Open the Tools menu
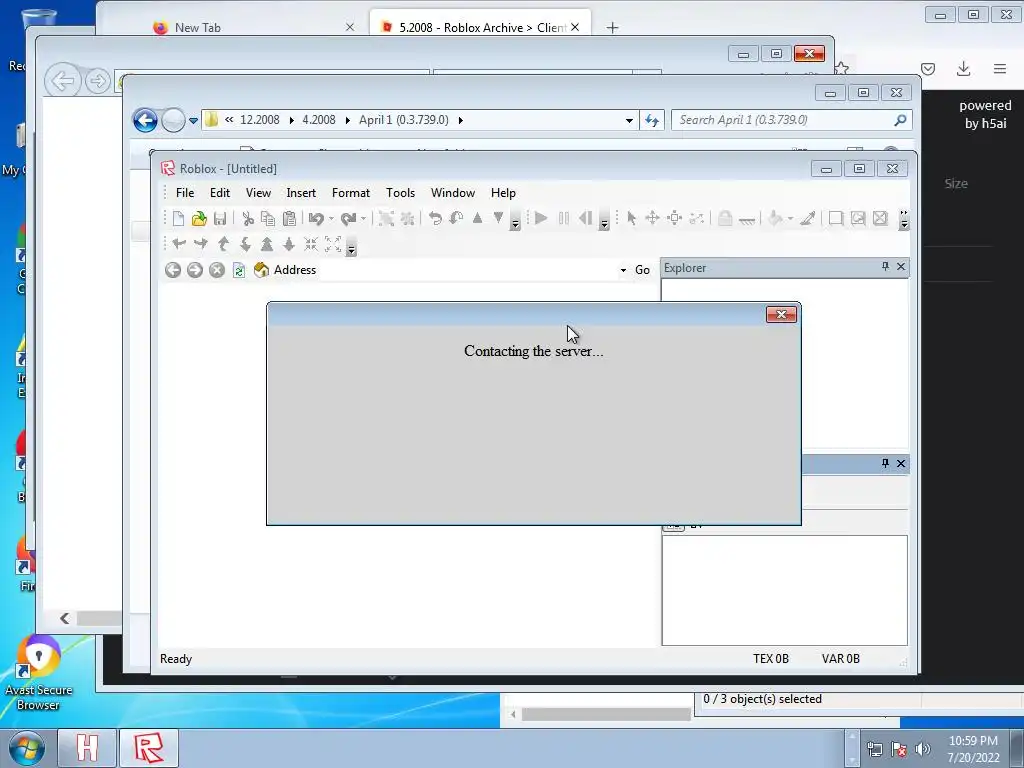The height and width of the screenshot is (768, 1024). point(400,193)
